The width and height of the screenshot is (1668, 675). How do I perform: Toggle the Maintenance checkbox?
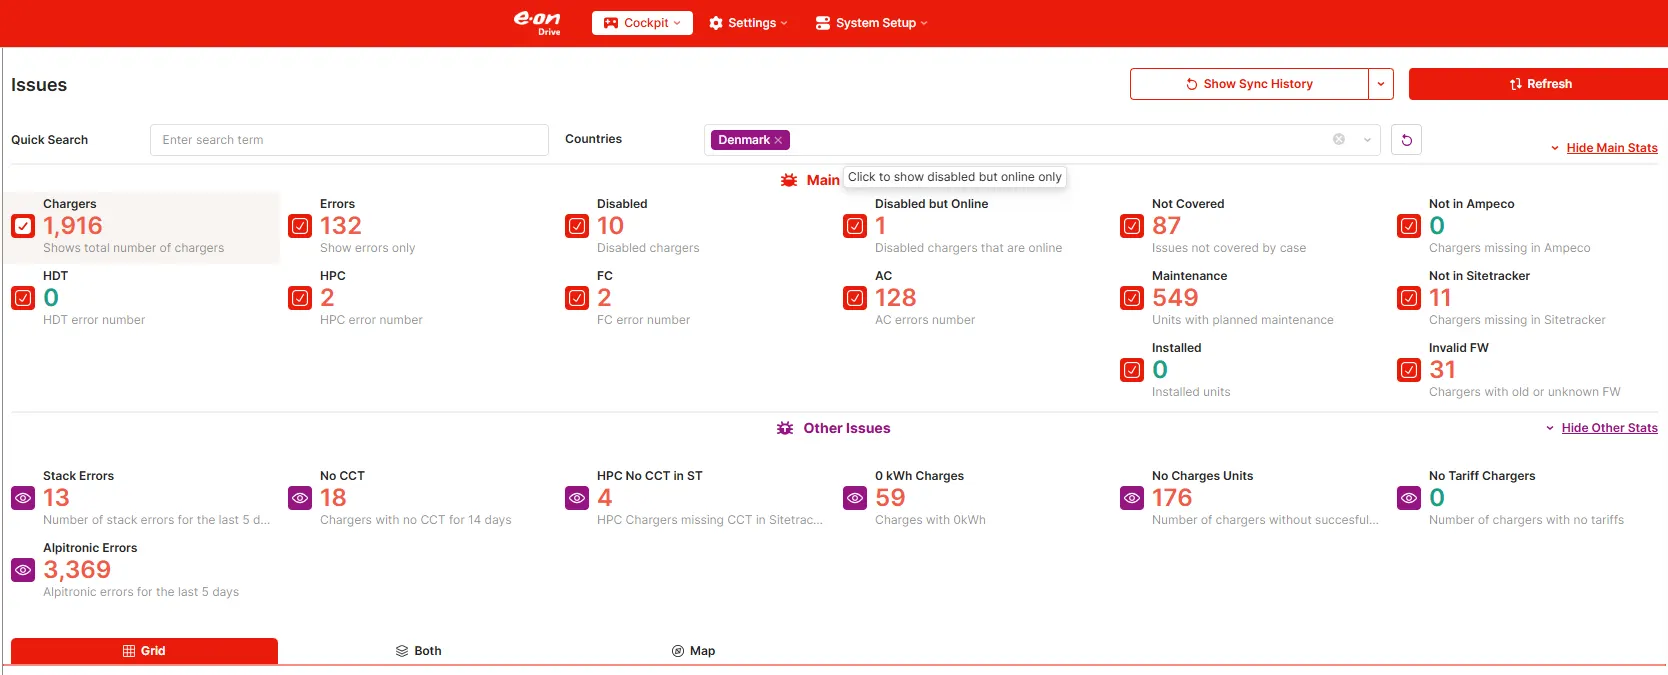[x=1132, y=298]
